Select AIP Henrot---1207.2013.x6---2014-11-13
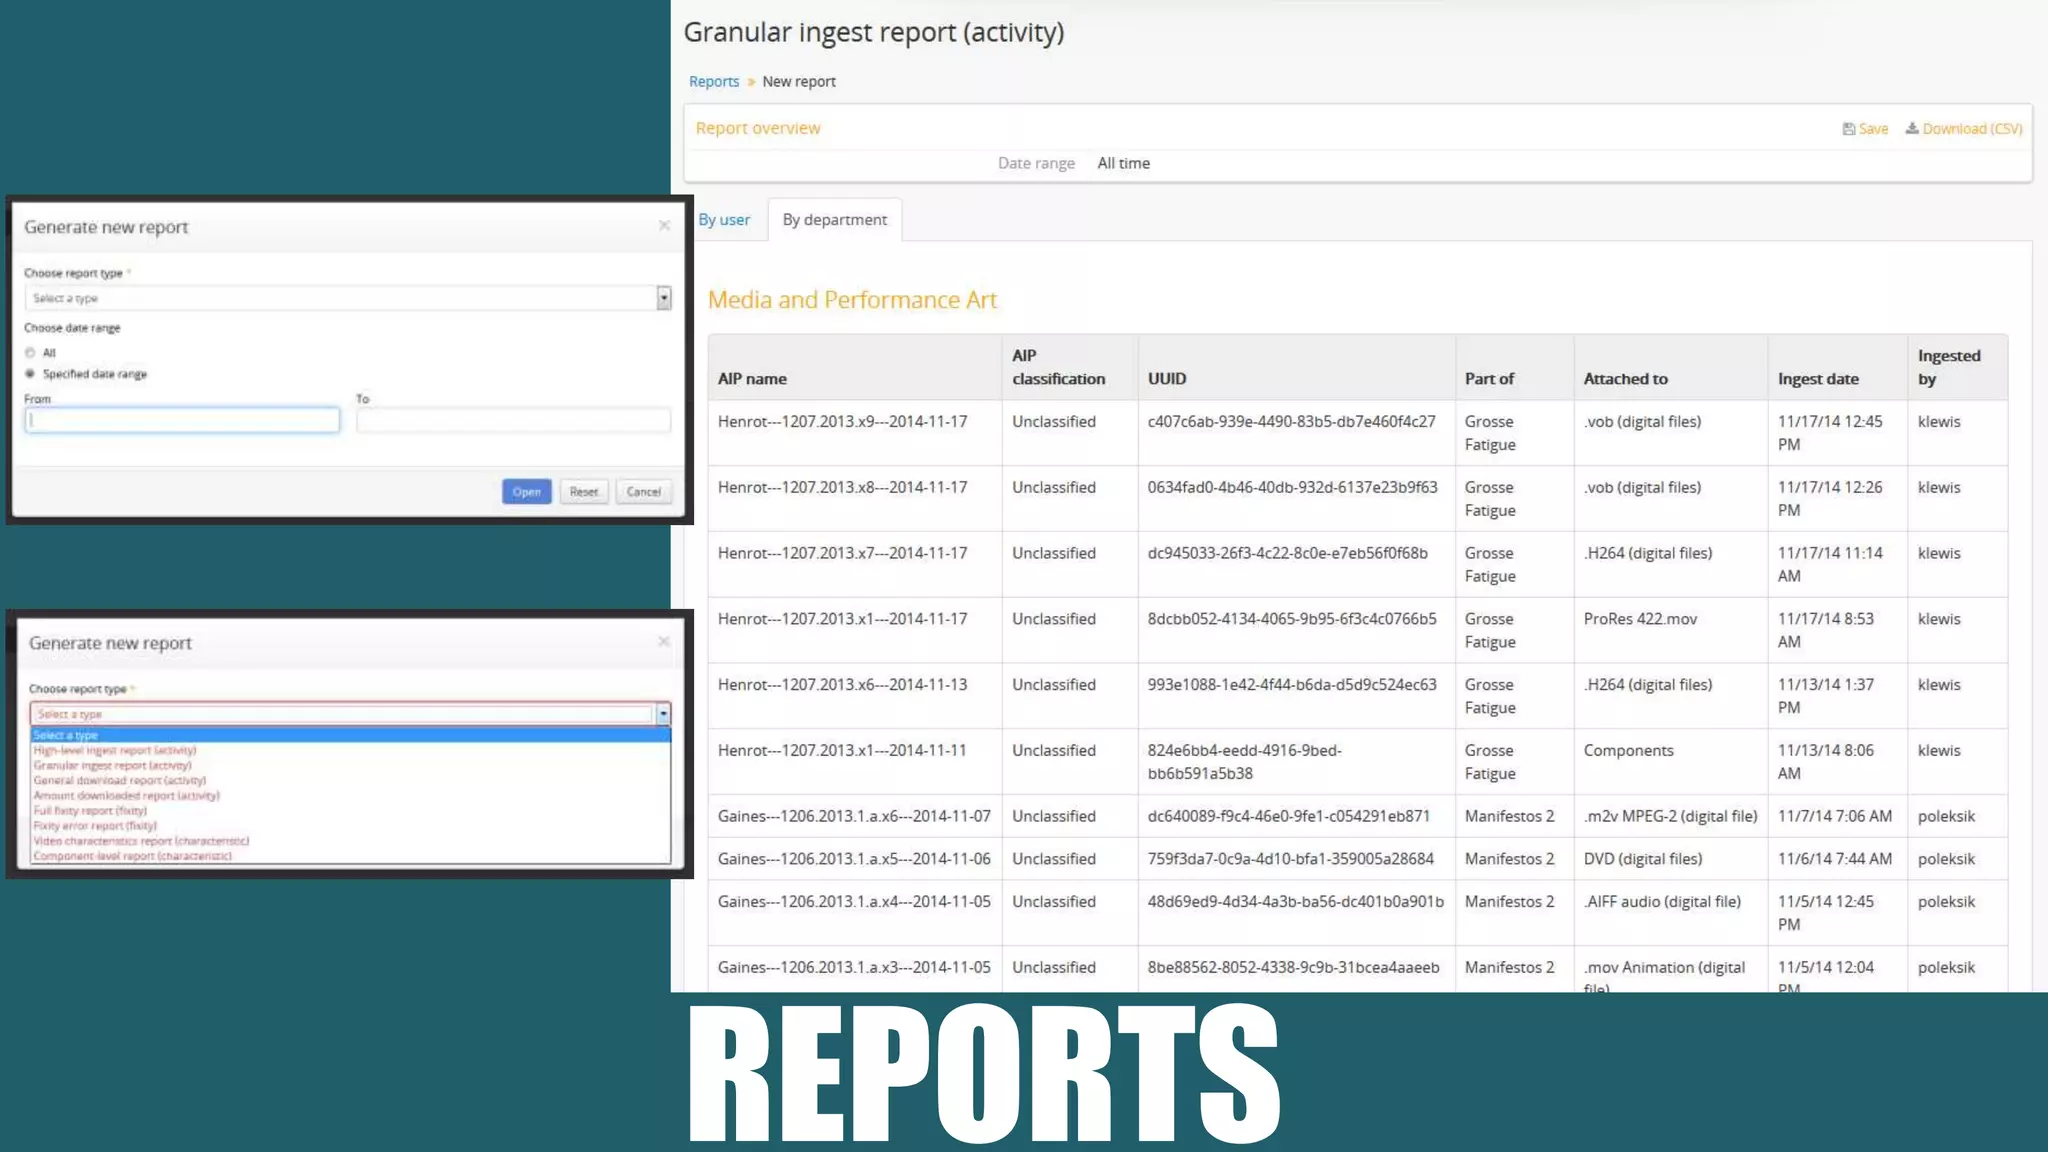The image size is (2048, 1152). click(842, 685)
